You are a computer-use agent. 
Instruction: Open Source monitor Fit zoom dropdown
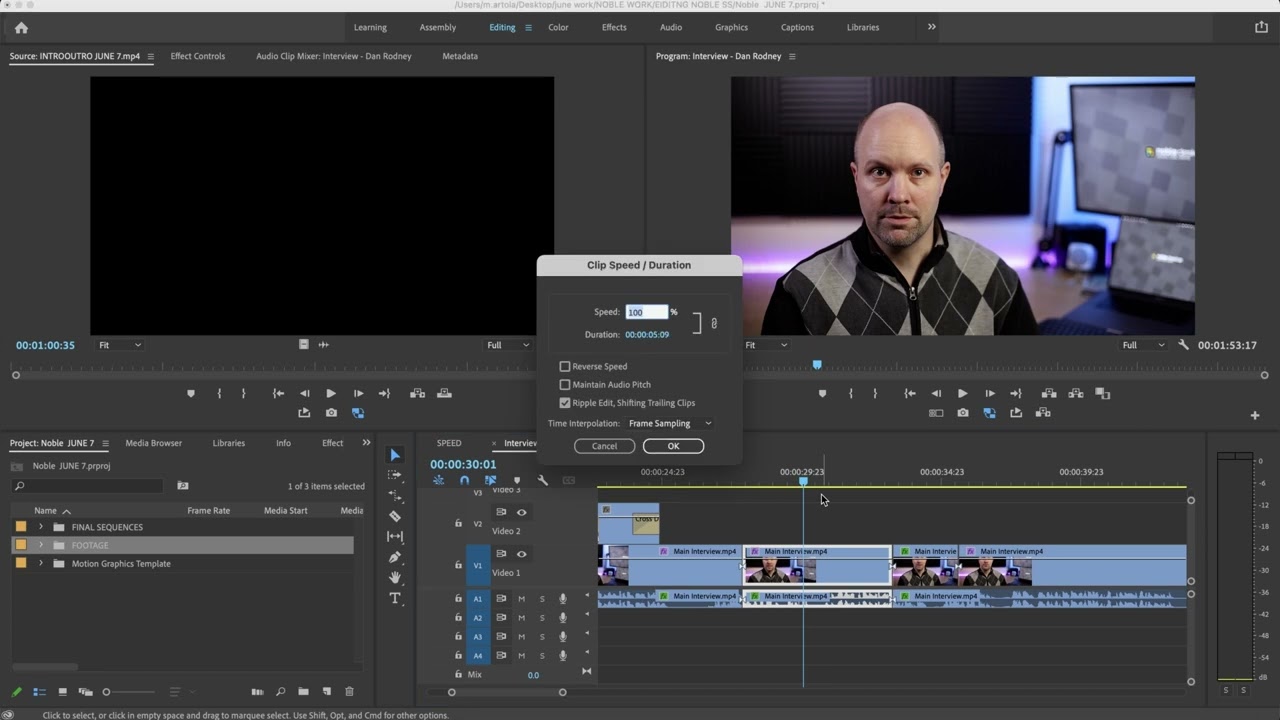pos(120,345)
